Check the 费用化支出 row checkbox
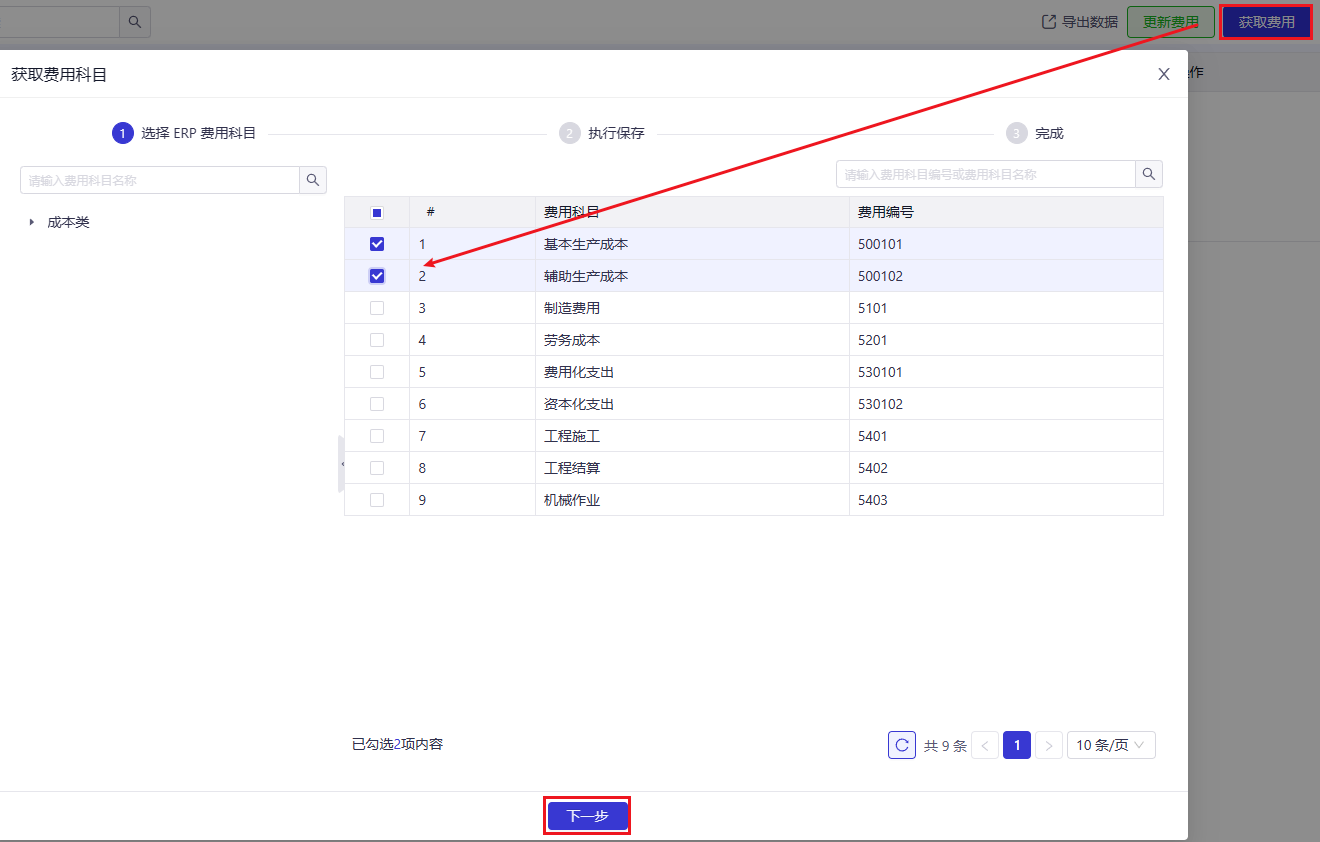The height and width of the screenshot is (842, 1320). pyautogui.click(x=377, y=372)
